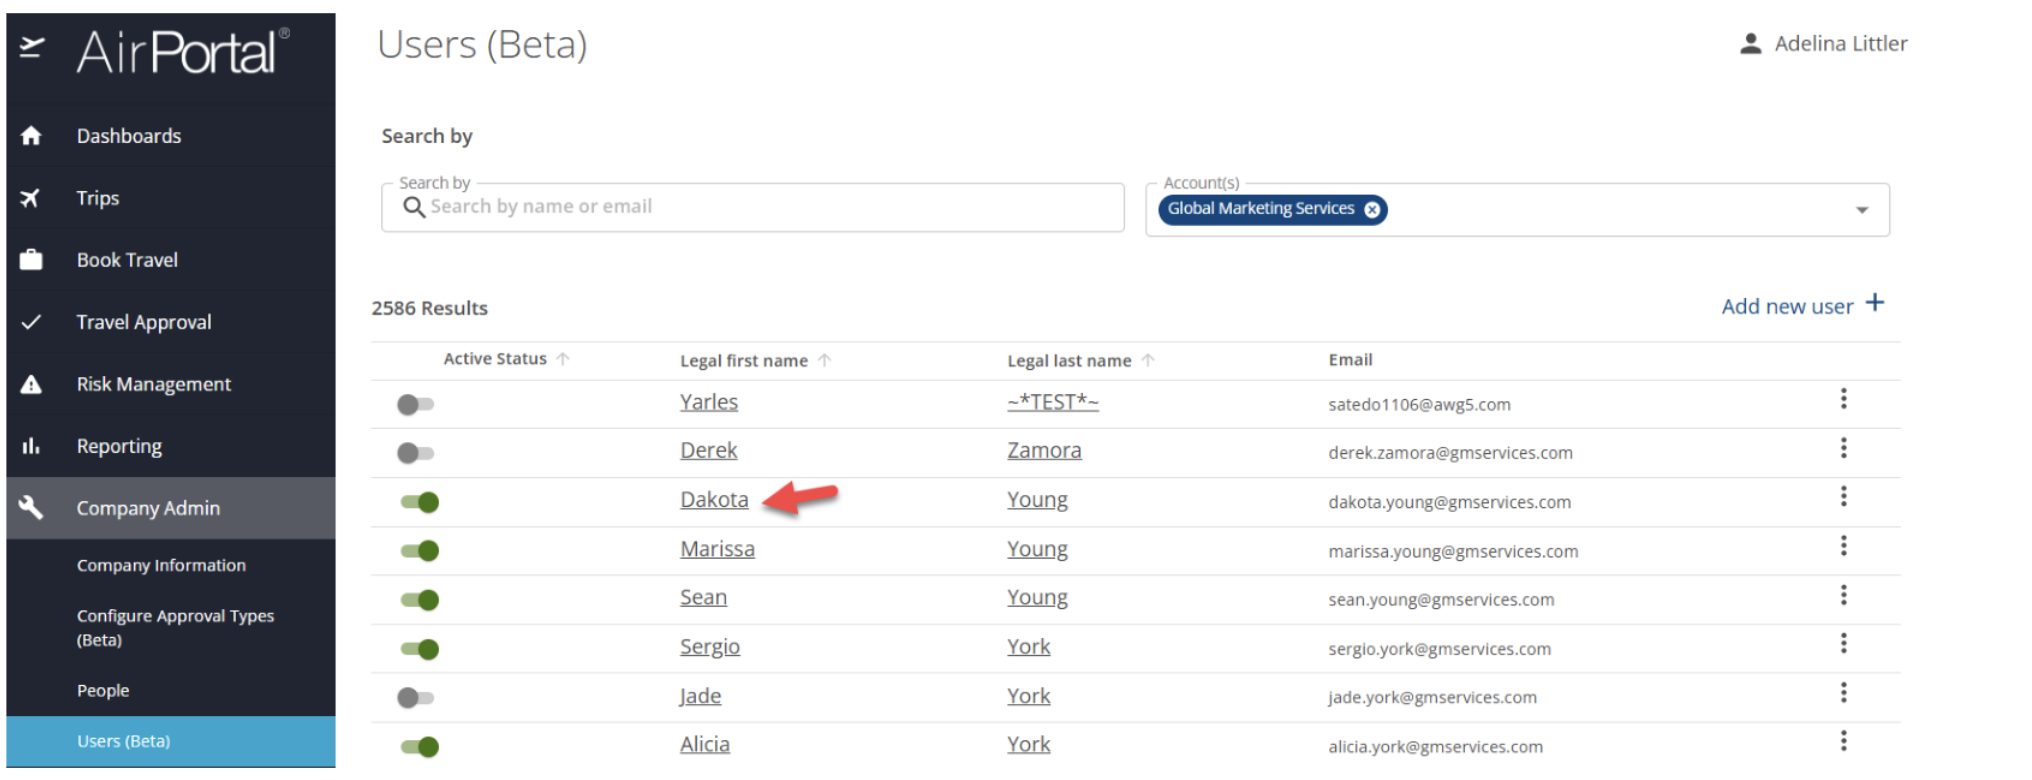Click the Email column header
Viewport: 2032px width, 780px height.
tap(1350, 360)
